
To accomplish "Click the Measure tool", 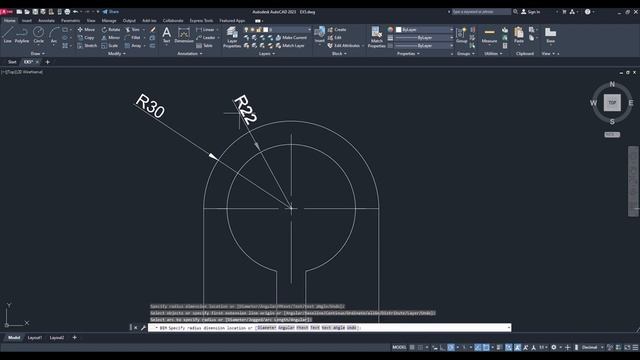I will [489, 35].
